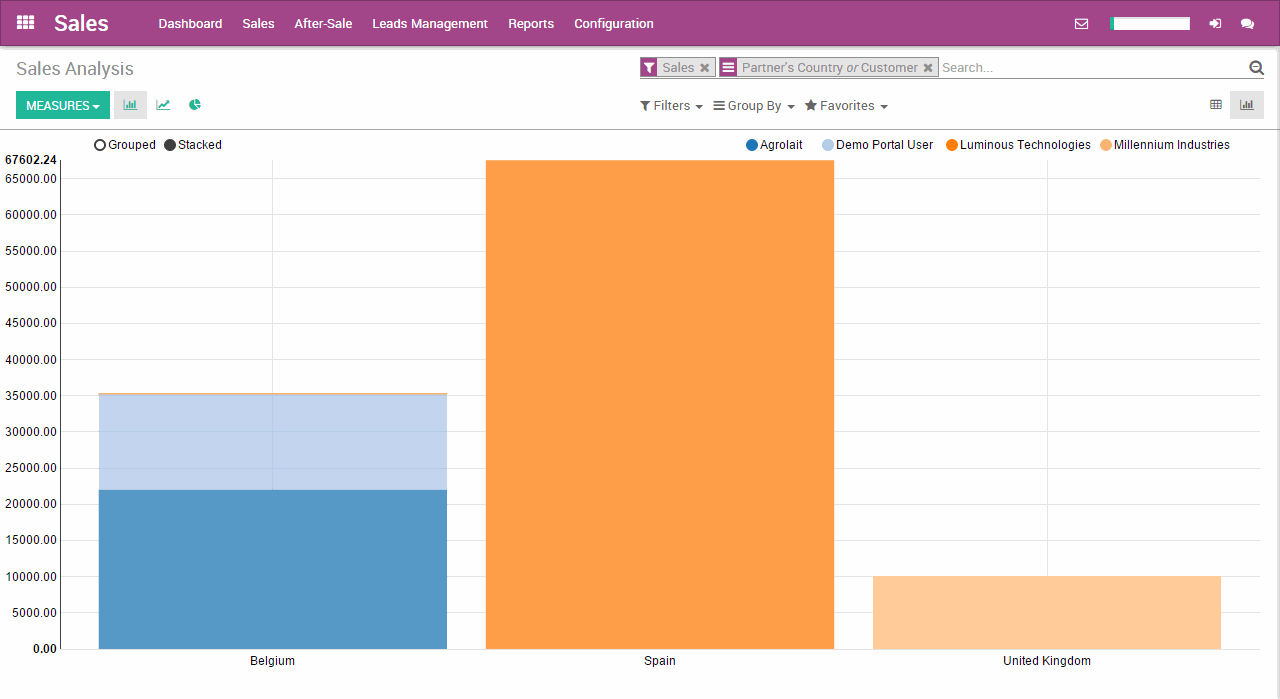Select the Stacked chart mode radio
1280x699 pixels.
point(171,145)
